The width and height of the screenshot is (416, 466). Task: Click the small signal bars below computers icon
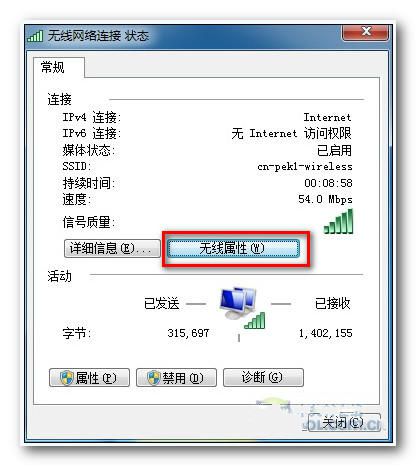click(255, 321)
